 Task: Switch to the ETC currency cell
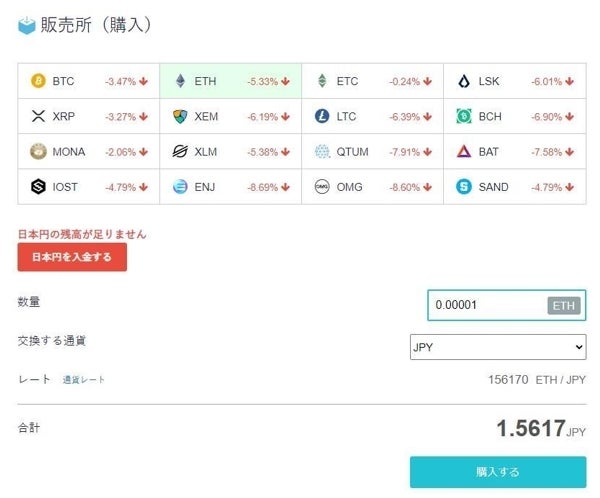(372, 81)
